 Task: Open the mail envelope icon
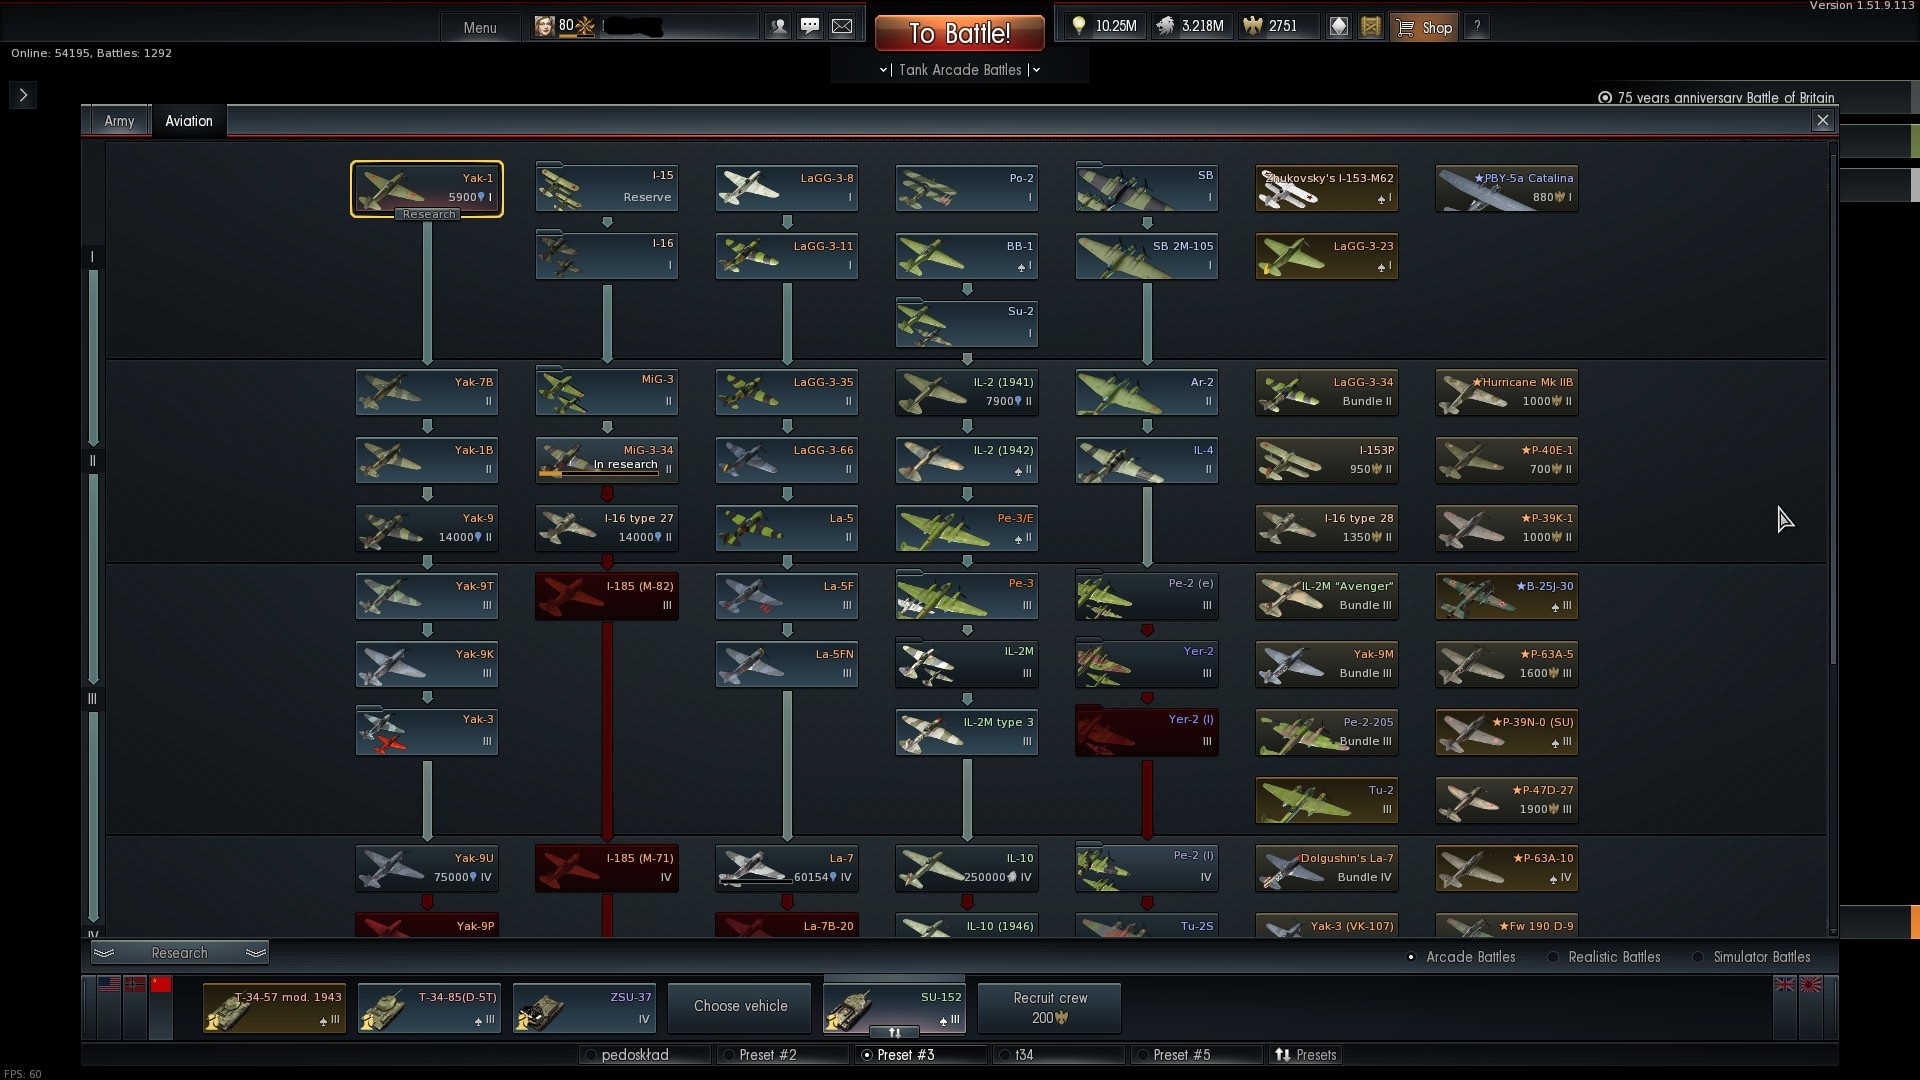click(x=842, y=27)
